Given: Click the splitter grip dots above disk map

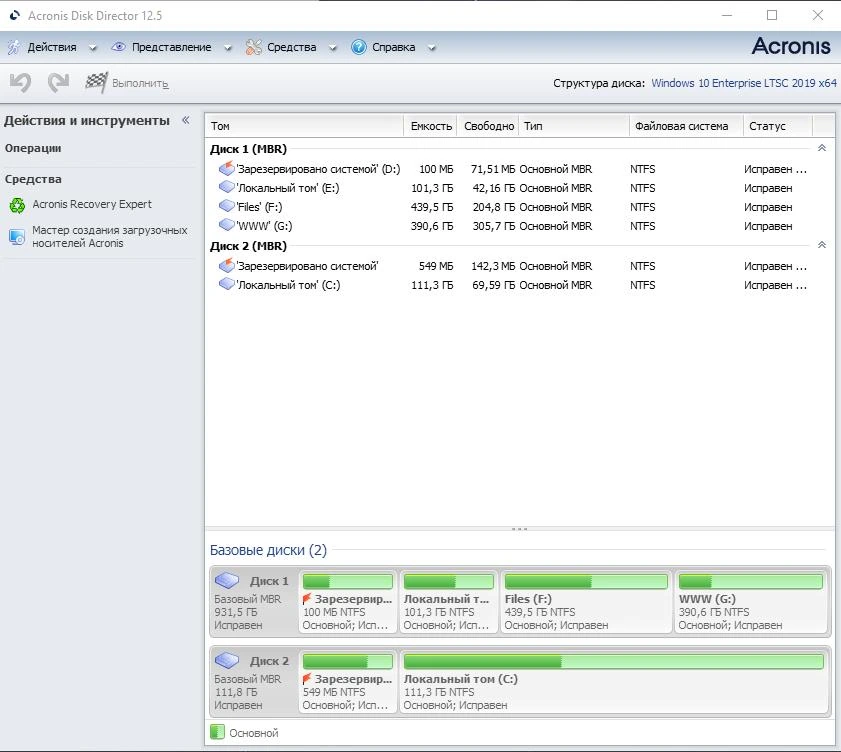Looking at the screenshot, I should [519, 529].
